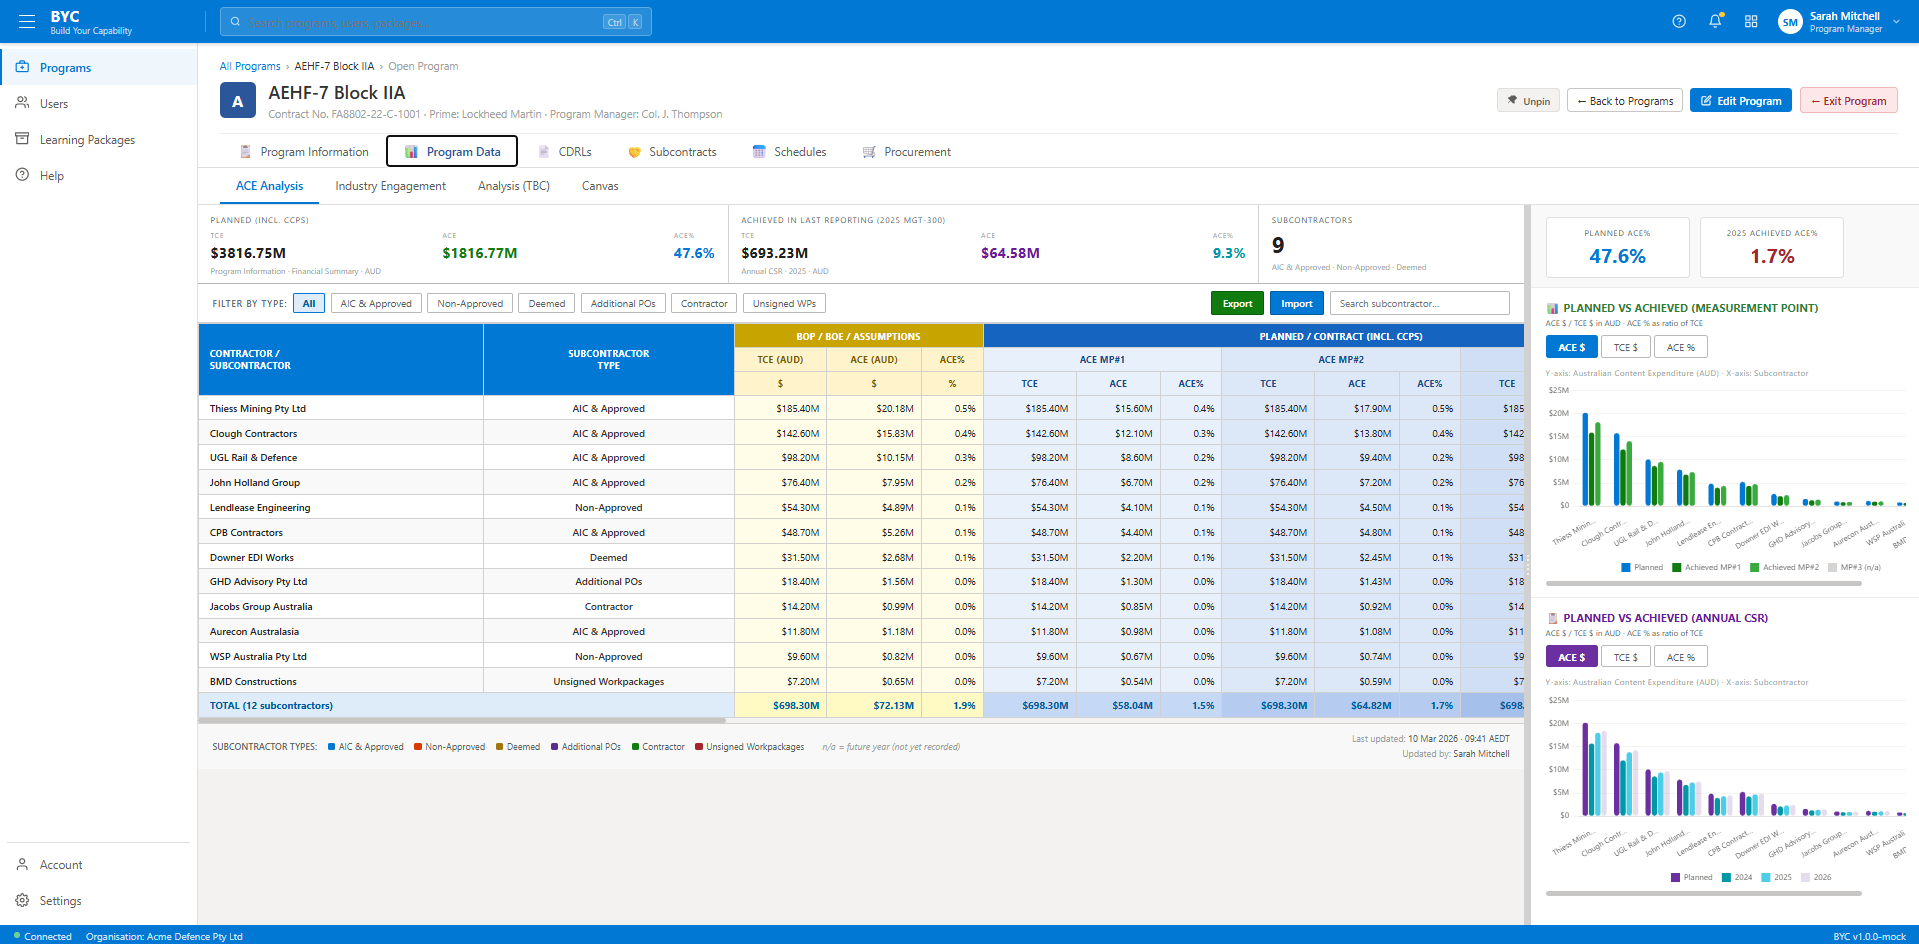The height and width of the screenshot is (944, 1919).
Task: Select the ACE Analysis tab
Action: 269,186
